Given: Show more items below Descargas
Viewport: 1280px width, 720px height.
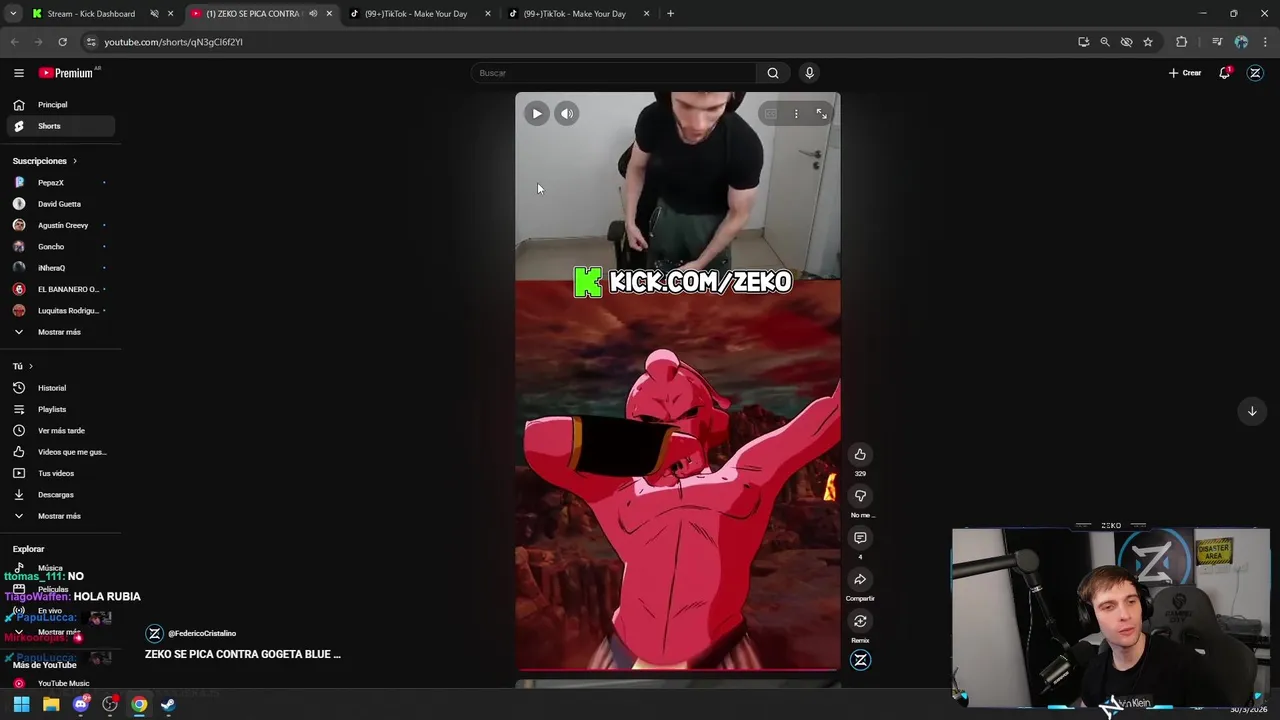Looking at the screenshot, I should pos(59,516).
